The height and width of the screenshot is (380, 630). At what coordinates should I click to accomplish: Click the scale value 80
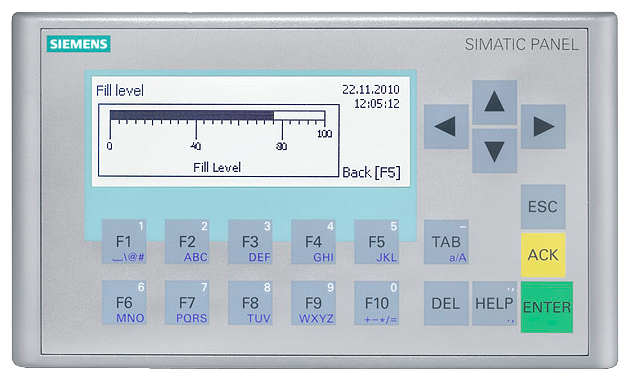pyautogui.click(x=282, y=146)
